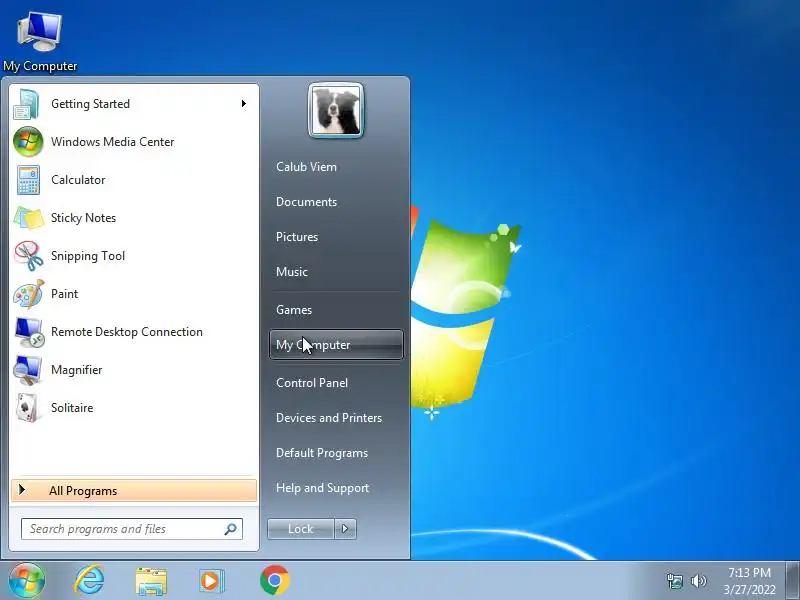Expand Getting Started submenu arrow
Screen dimensions: 800x600
[x=244, y=104]
